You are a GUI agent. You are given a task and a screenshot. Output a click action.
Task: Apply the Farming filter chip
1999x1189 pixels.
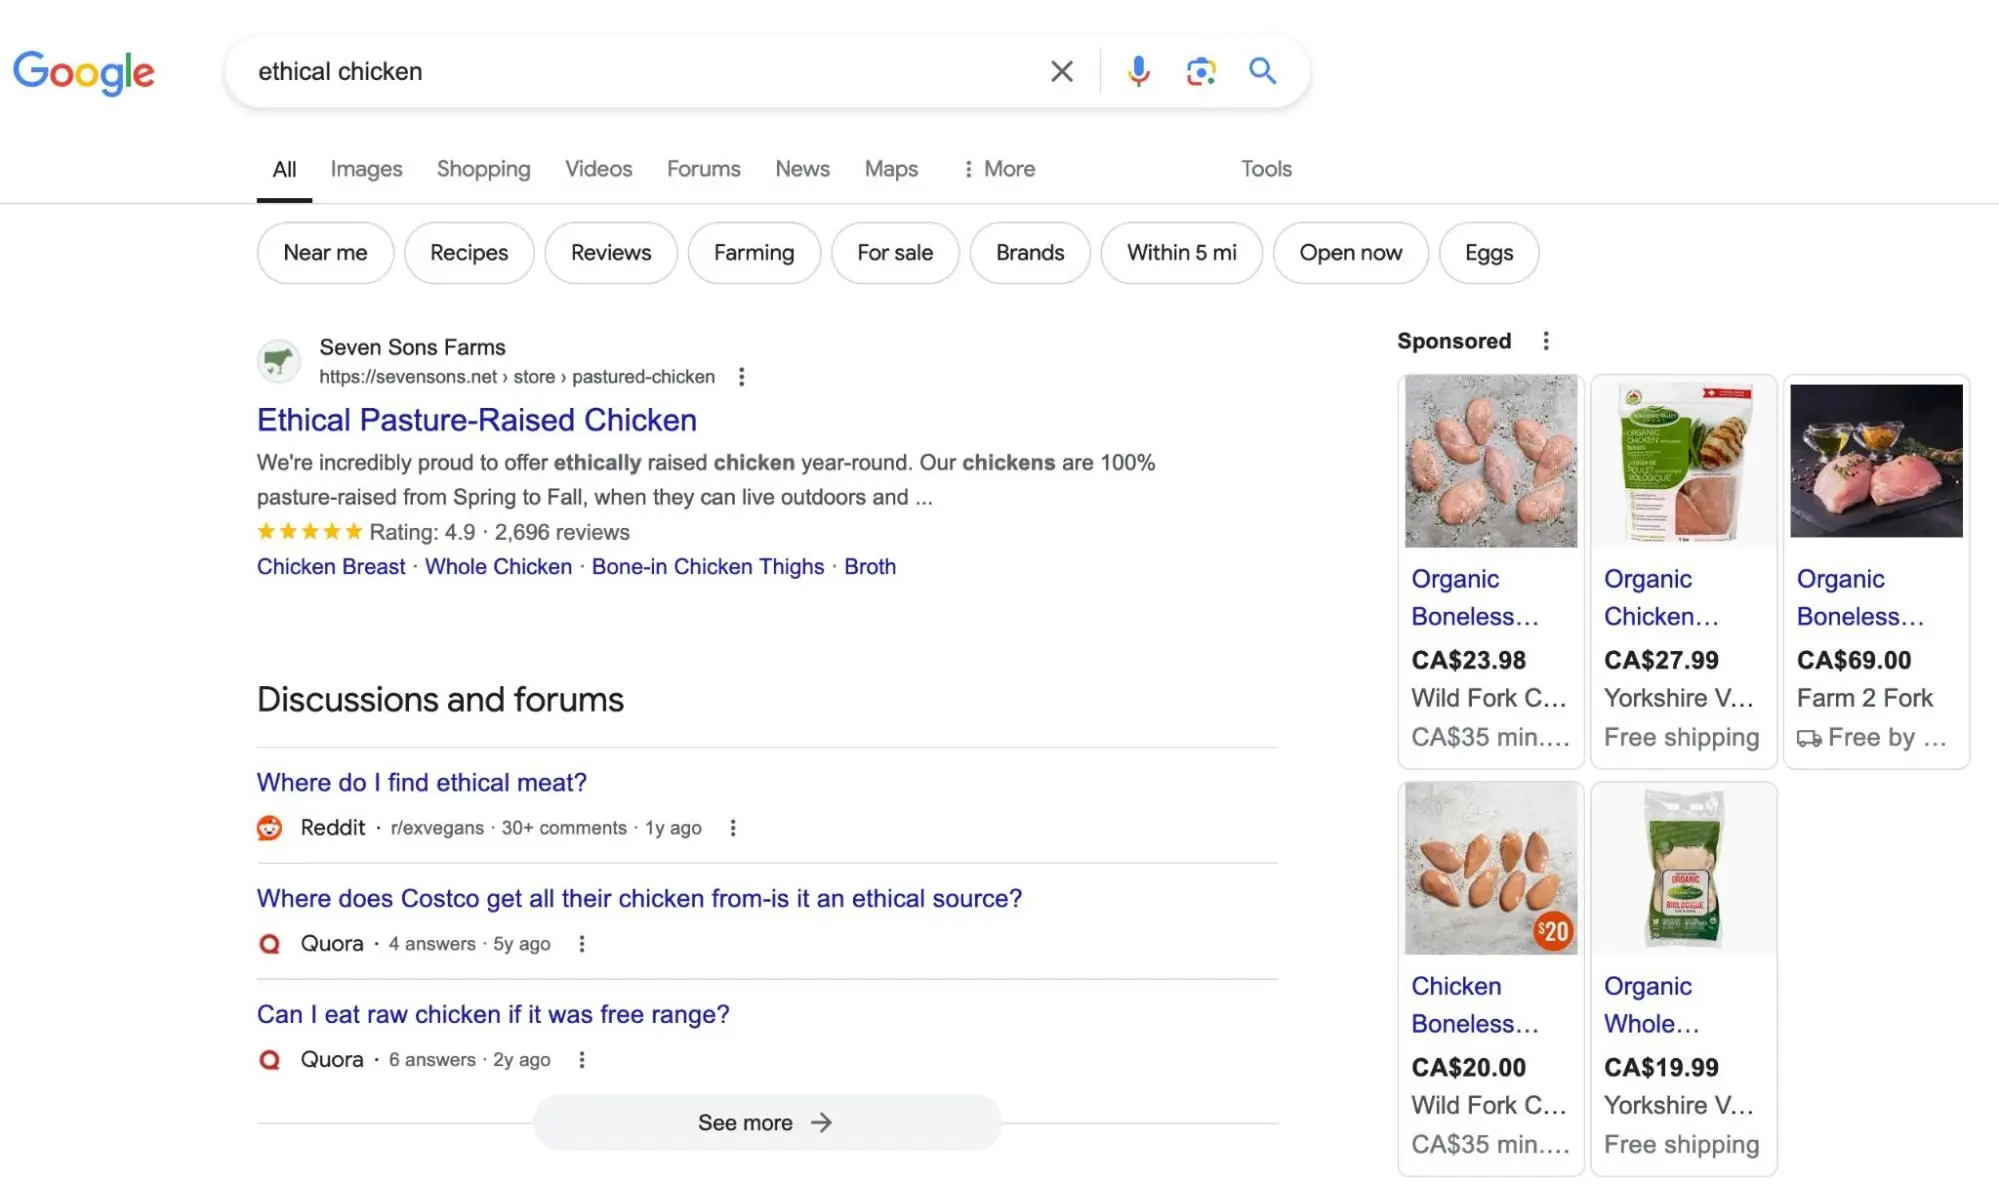pos(754,253)
